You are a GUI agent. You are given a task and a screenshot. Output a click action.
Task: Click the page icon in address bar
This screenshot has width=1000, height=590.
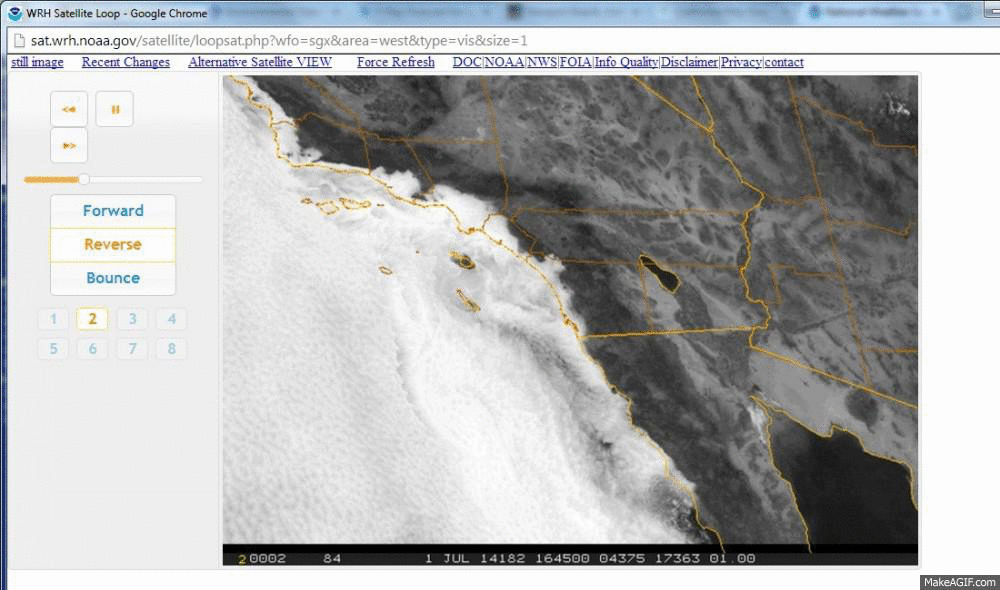click(17, 41)
